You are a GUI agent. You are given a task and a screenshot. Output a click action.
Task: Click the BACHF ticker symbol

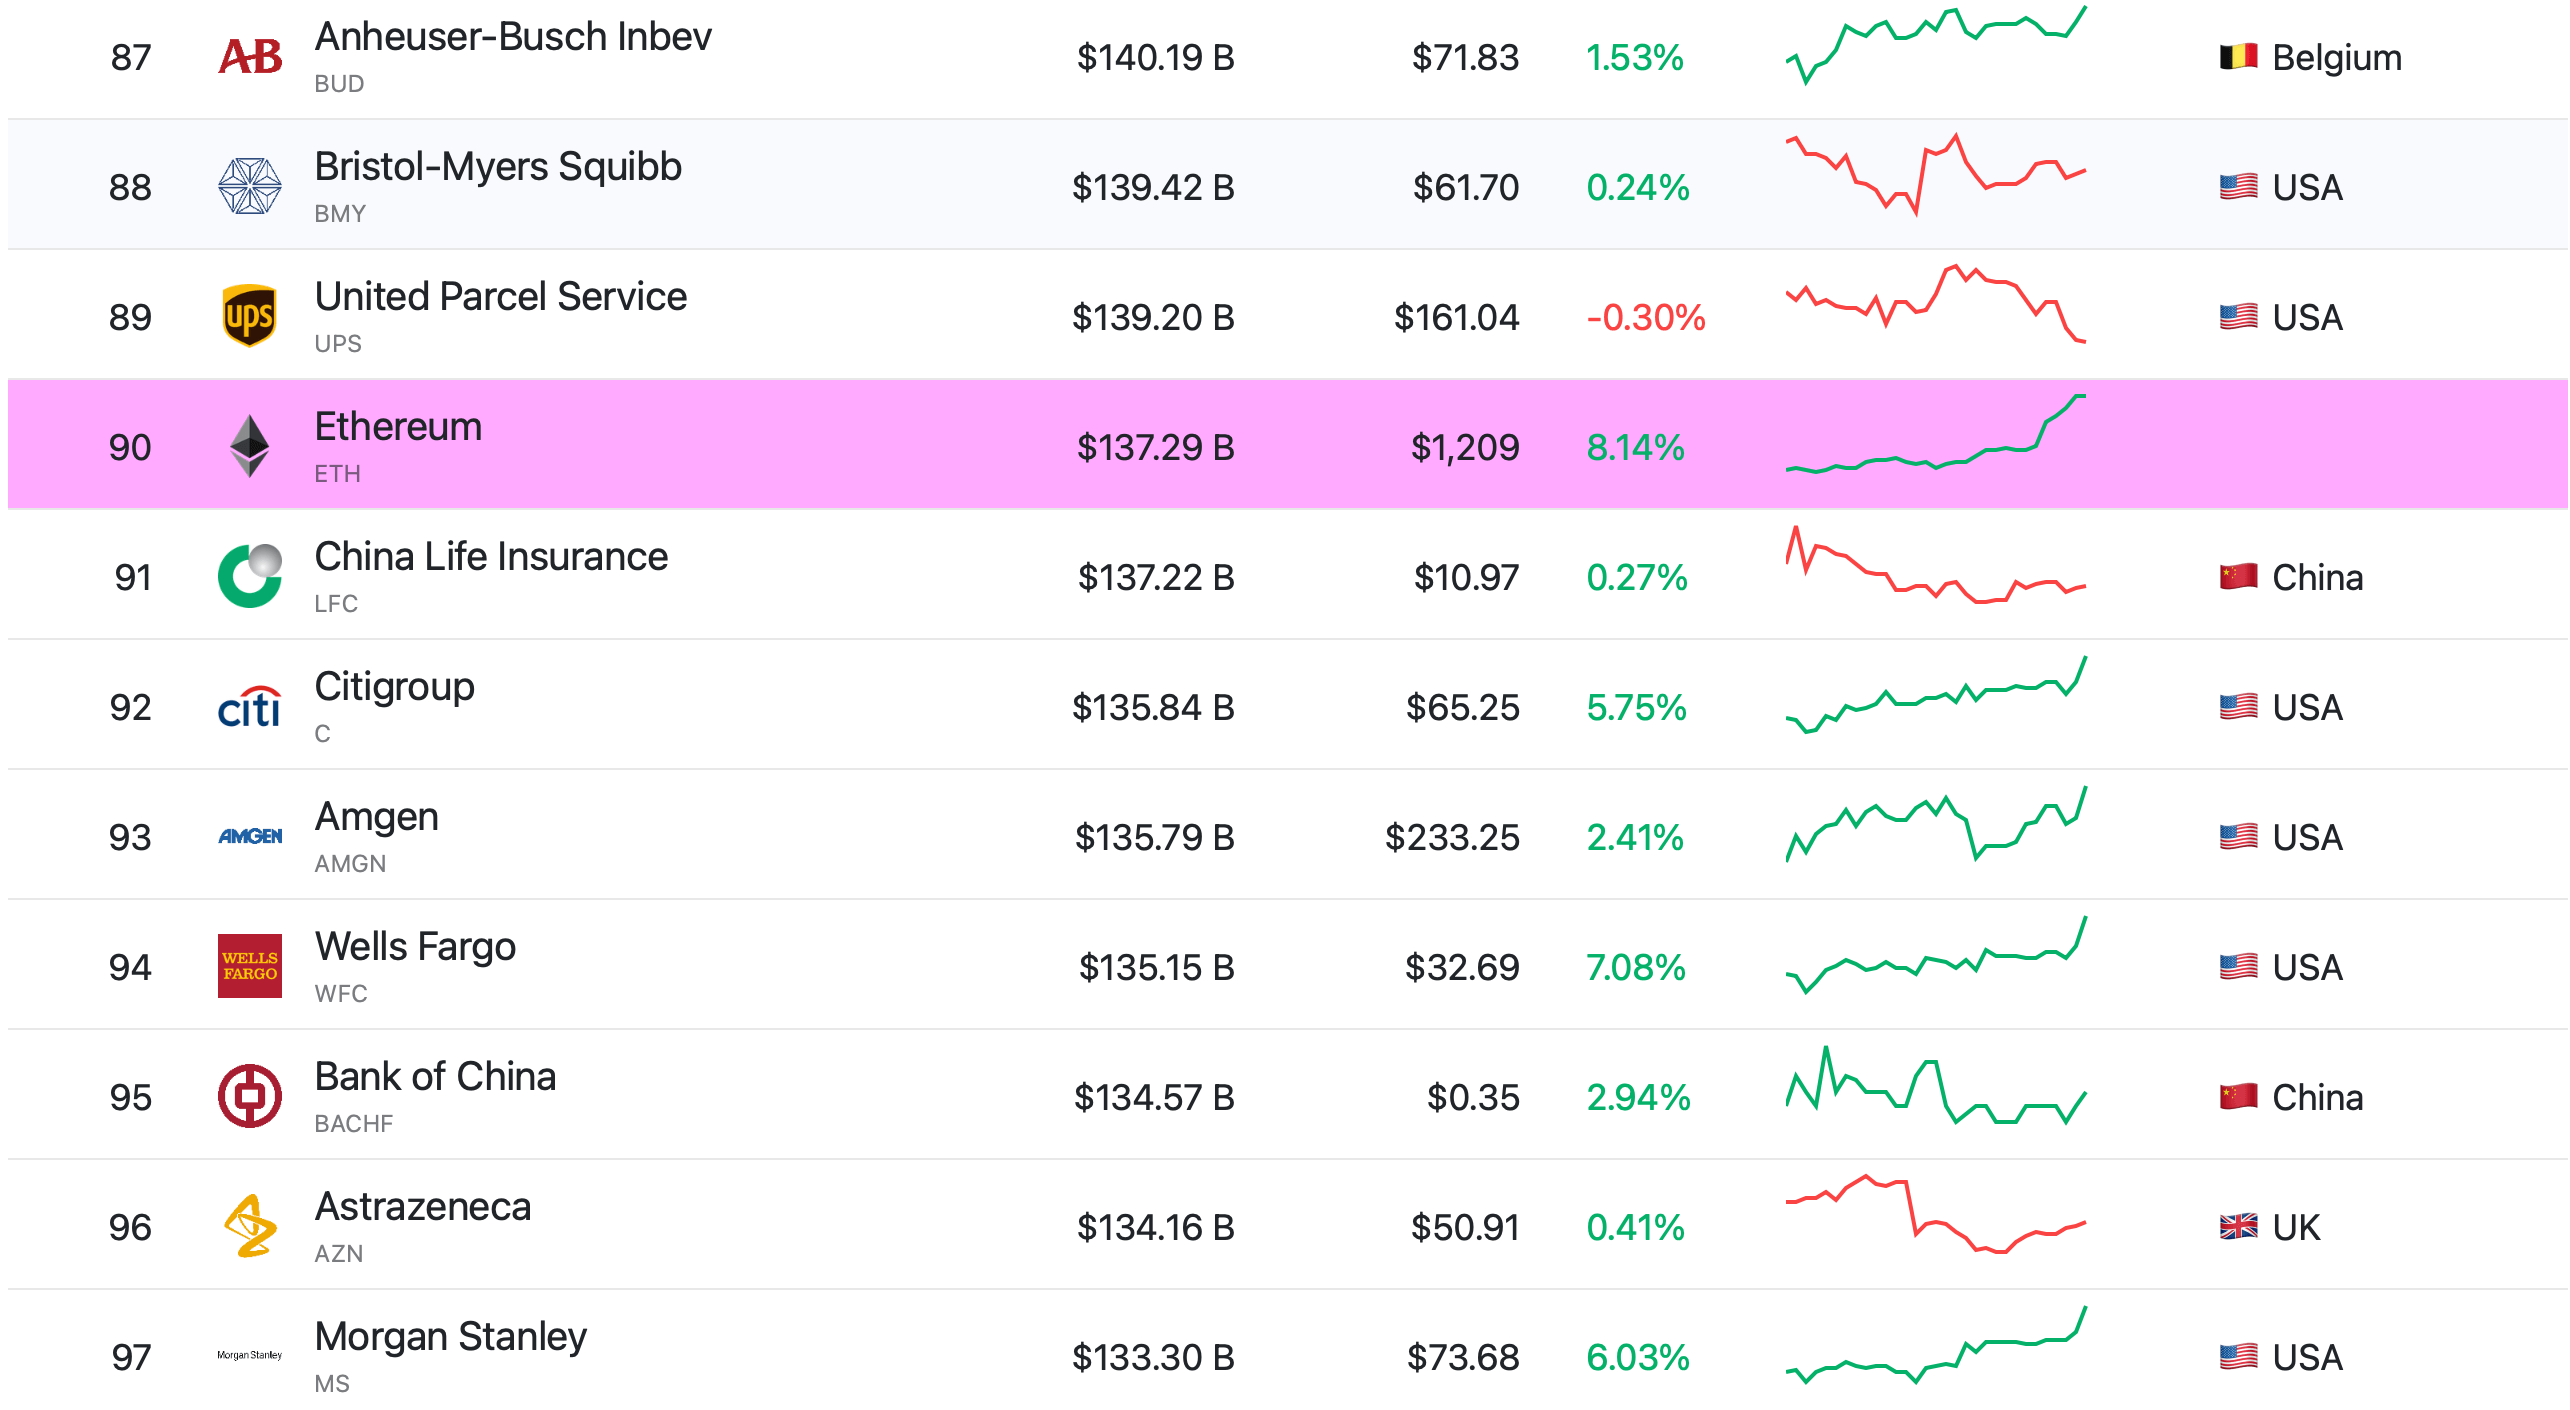(354, 1124)
